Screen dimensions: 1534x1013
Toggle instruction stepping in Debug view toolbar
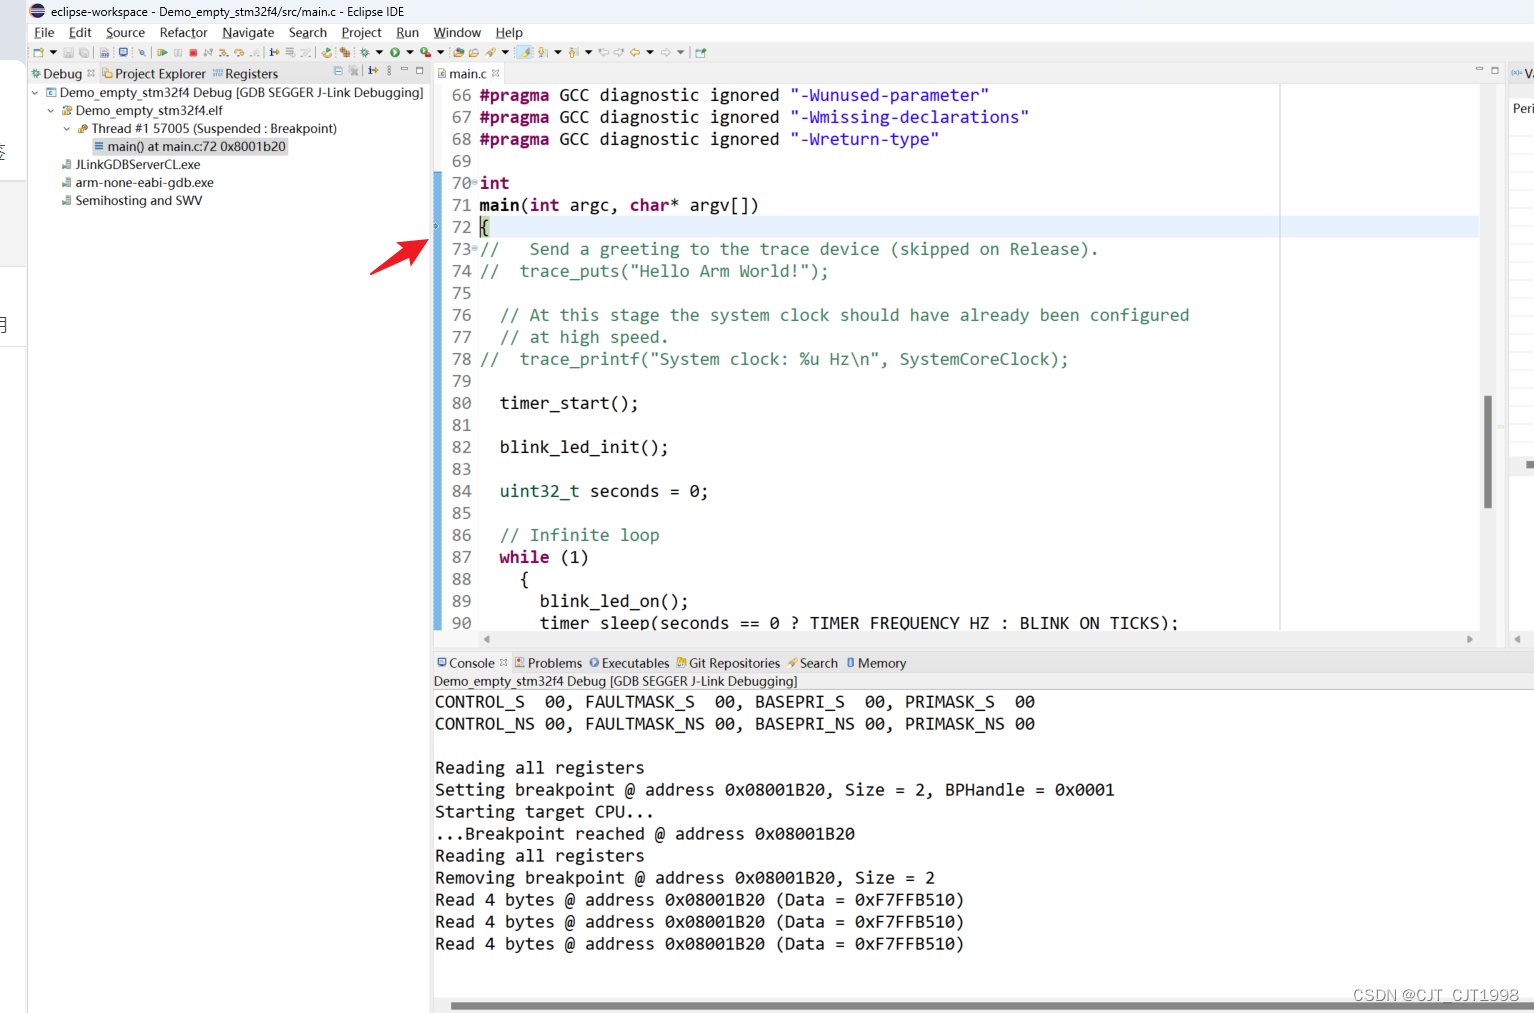tap(373, 70)
